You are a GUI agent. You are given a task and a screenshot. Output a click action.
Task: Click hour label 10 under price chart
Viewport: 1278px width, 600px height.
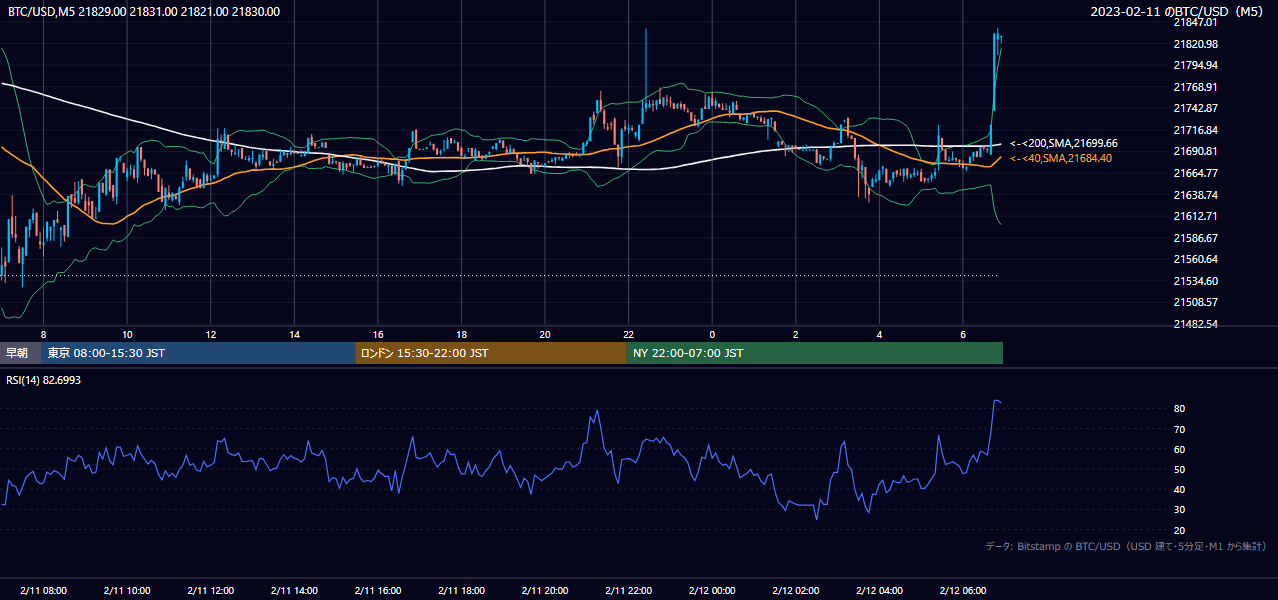click(x=127, y=333)
